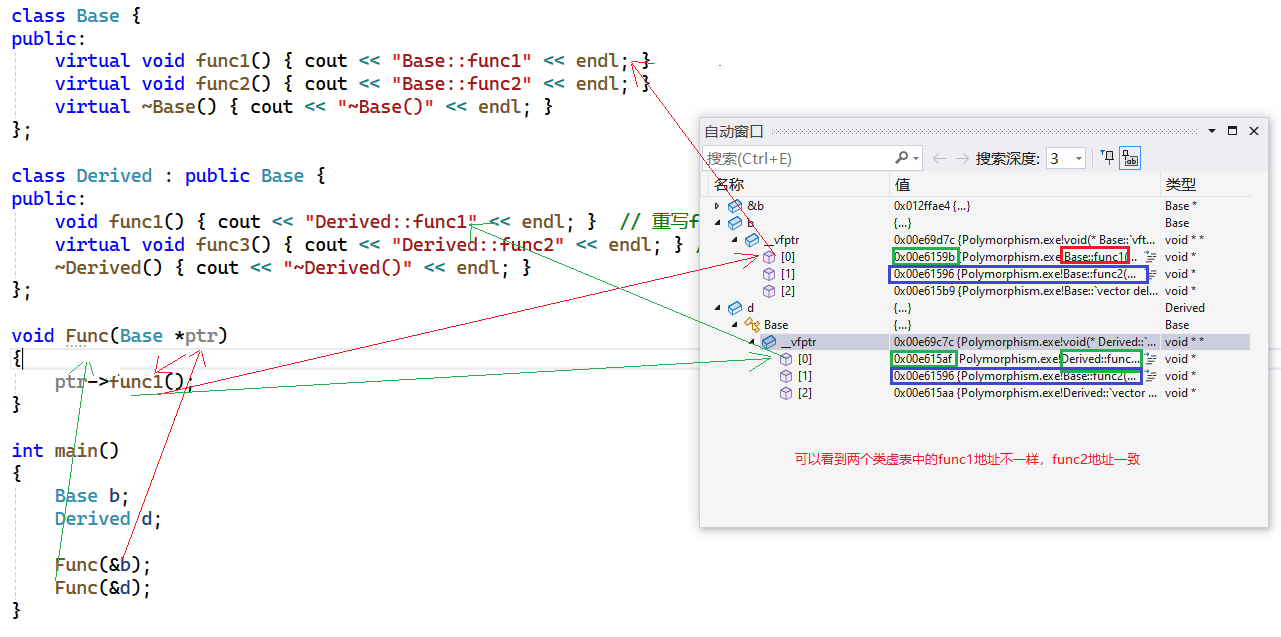Collapse the __vfptr node under b
Screen dimensions: 1281x637
pos(734,240)
